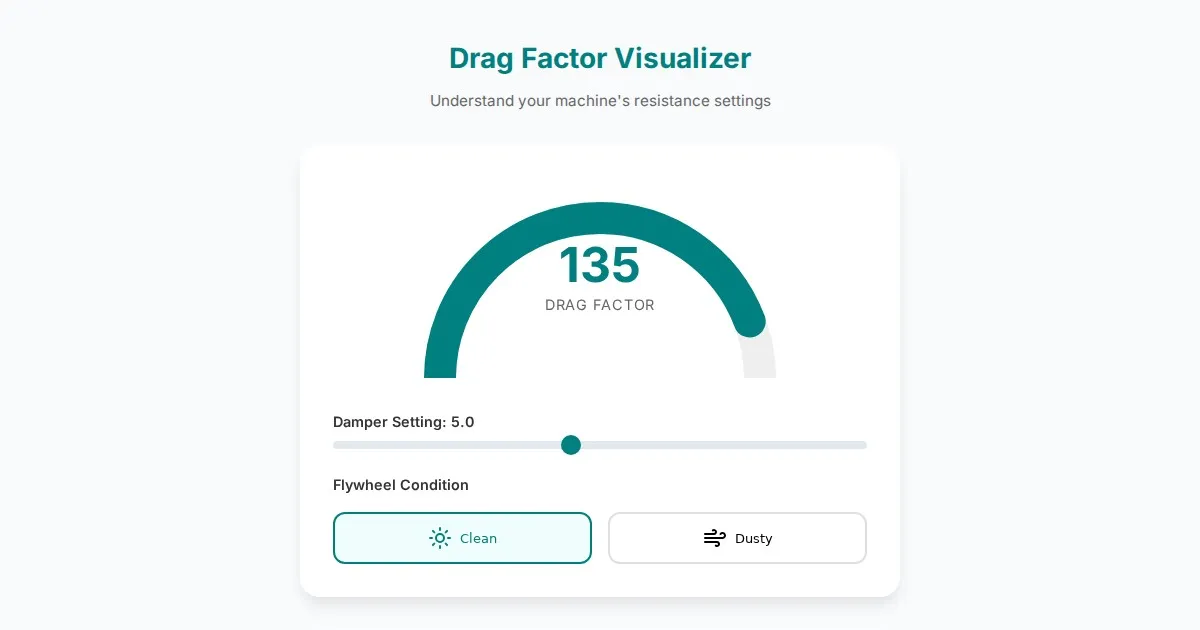
Task: Select the Dusty flywheel condition
Action: pos(737,538)
